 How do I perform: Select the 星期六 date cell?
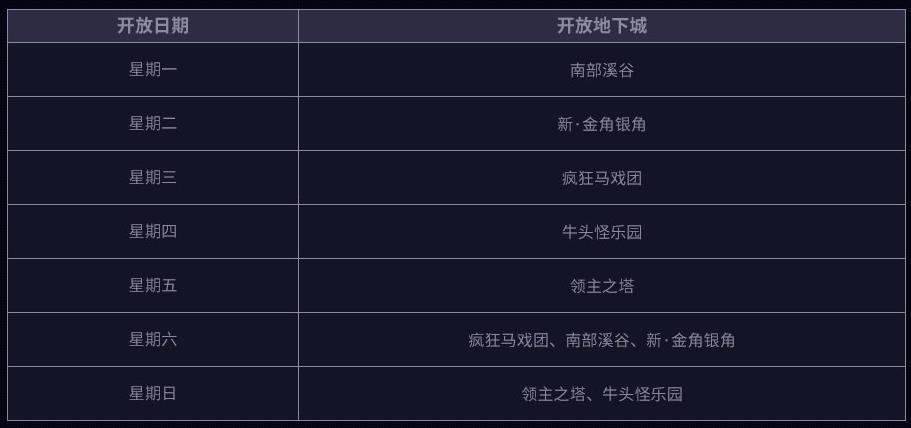click(152, 340)
